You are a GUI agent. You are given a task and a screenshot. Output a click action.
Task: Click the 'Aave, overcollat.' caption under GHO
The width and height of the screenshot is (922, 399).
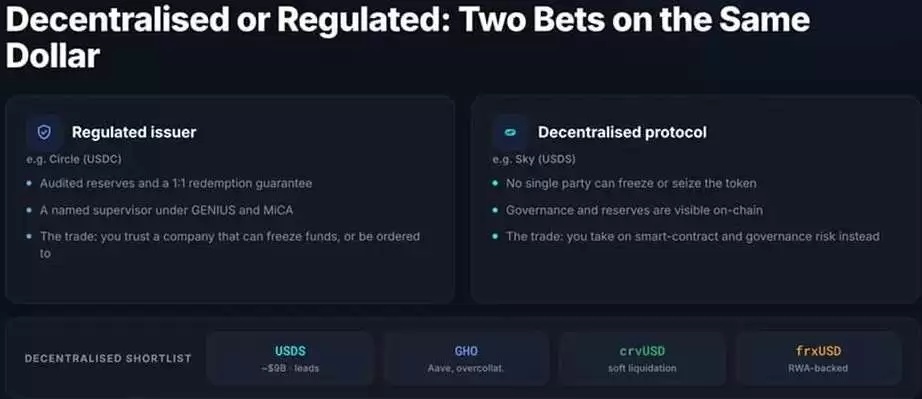click(x=466, y=368)
